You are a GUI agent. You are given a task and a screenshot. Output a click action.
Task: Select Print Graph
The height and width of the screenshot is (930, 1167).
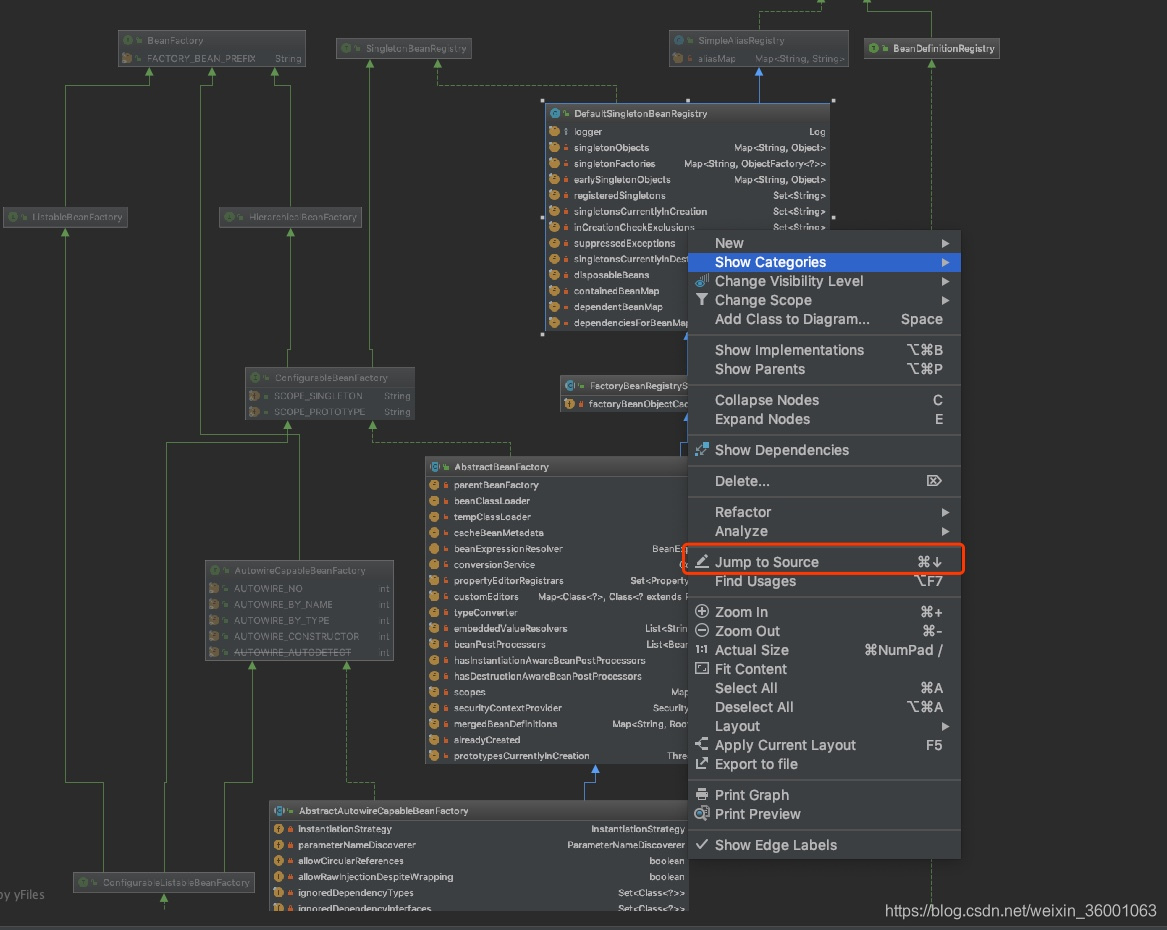[824, 795]
